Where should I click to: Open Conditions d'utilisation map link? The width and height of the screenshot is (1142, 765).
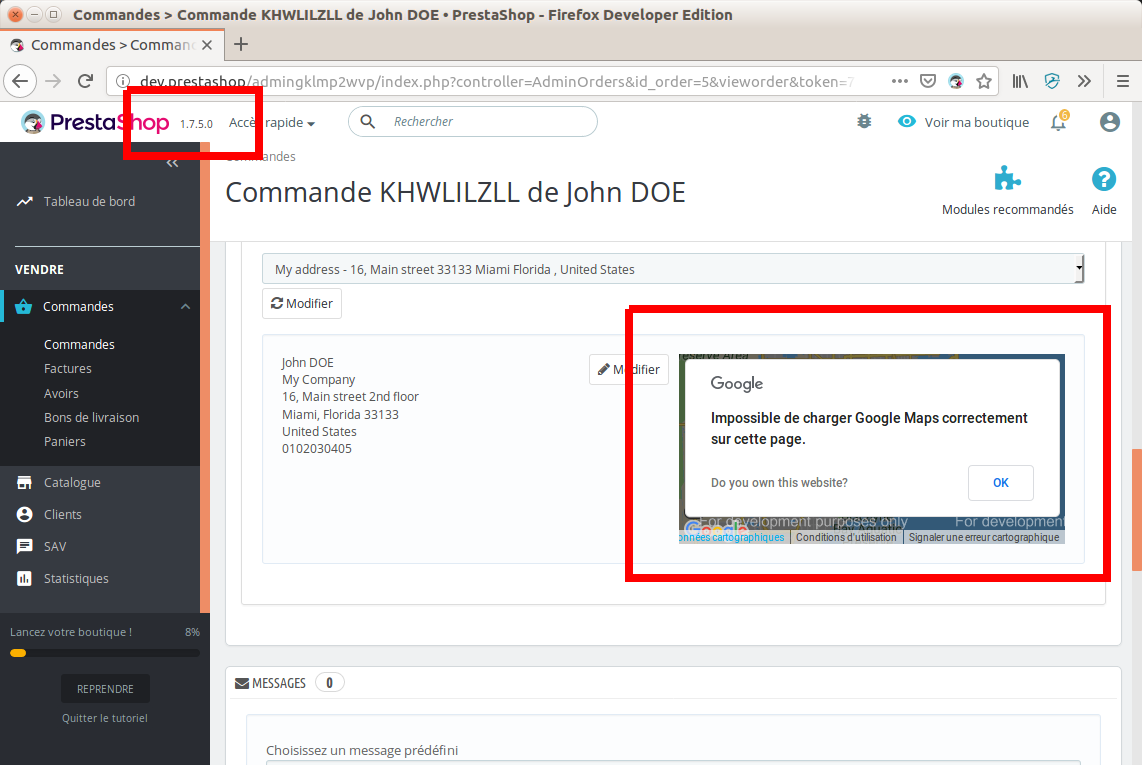[846, 537]
